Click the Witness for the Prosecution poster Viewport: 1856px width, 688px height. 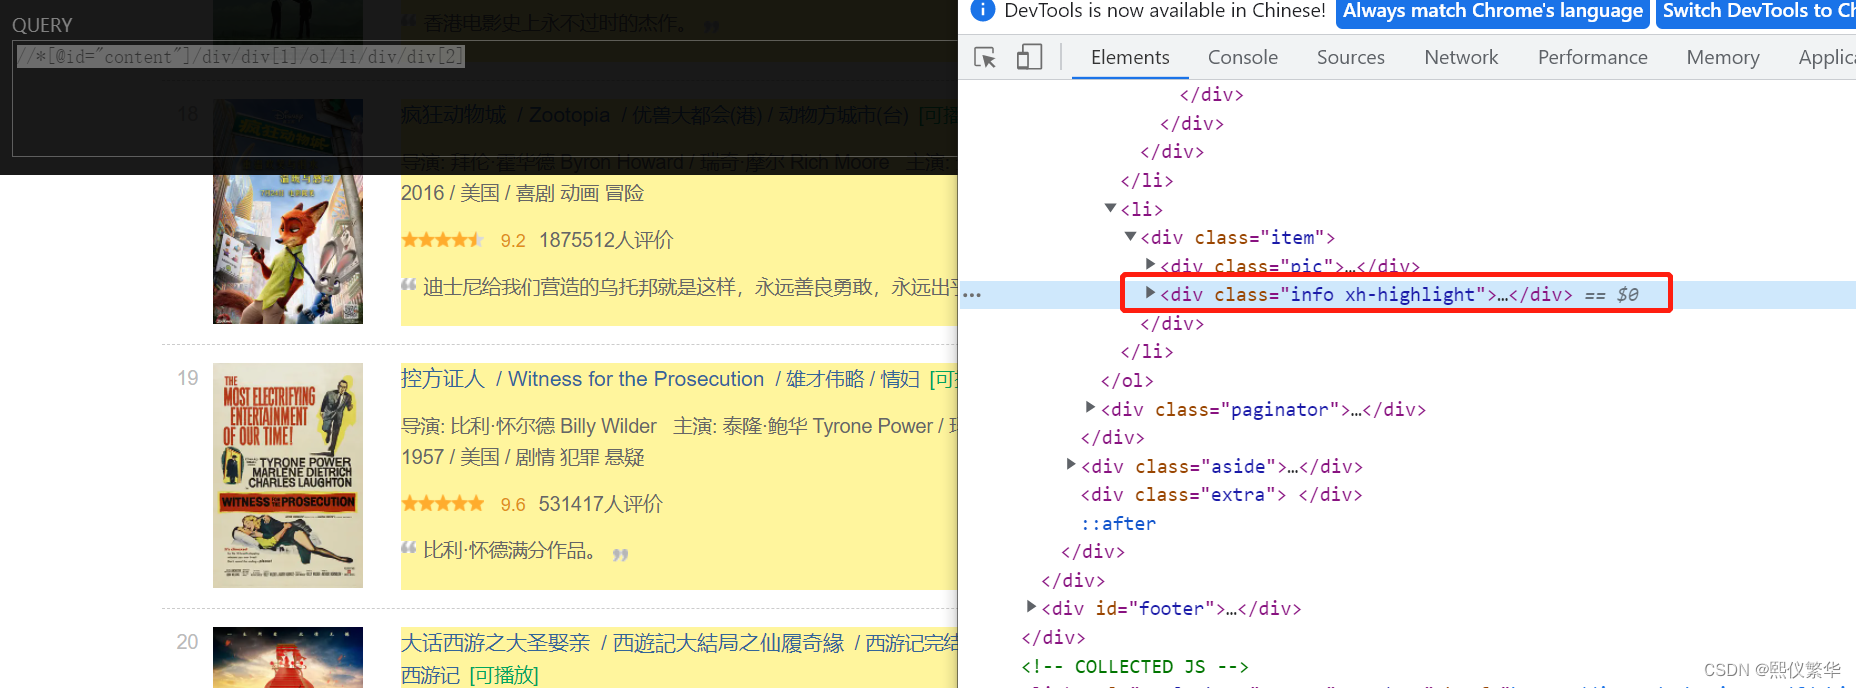288,475
